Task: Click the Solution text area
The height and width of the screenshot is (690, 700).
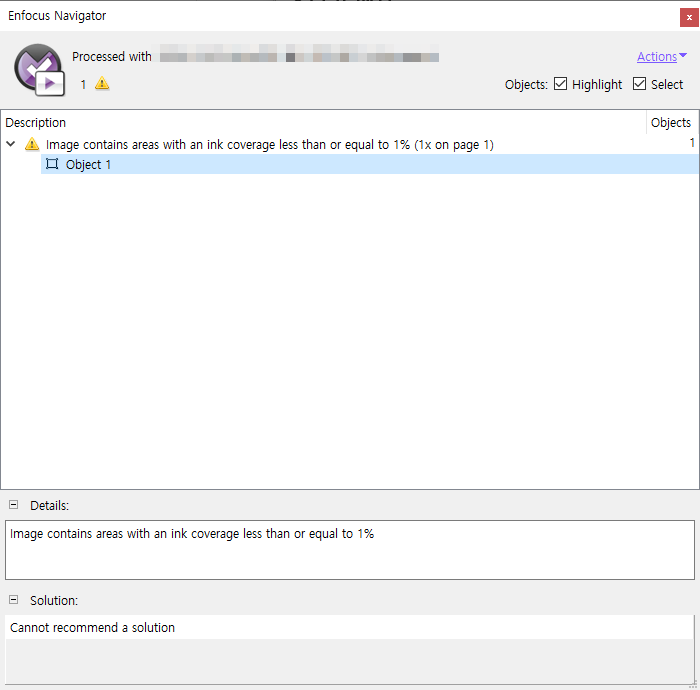Action: [350, 650]
